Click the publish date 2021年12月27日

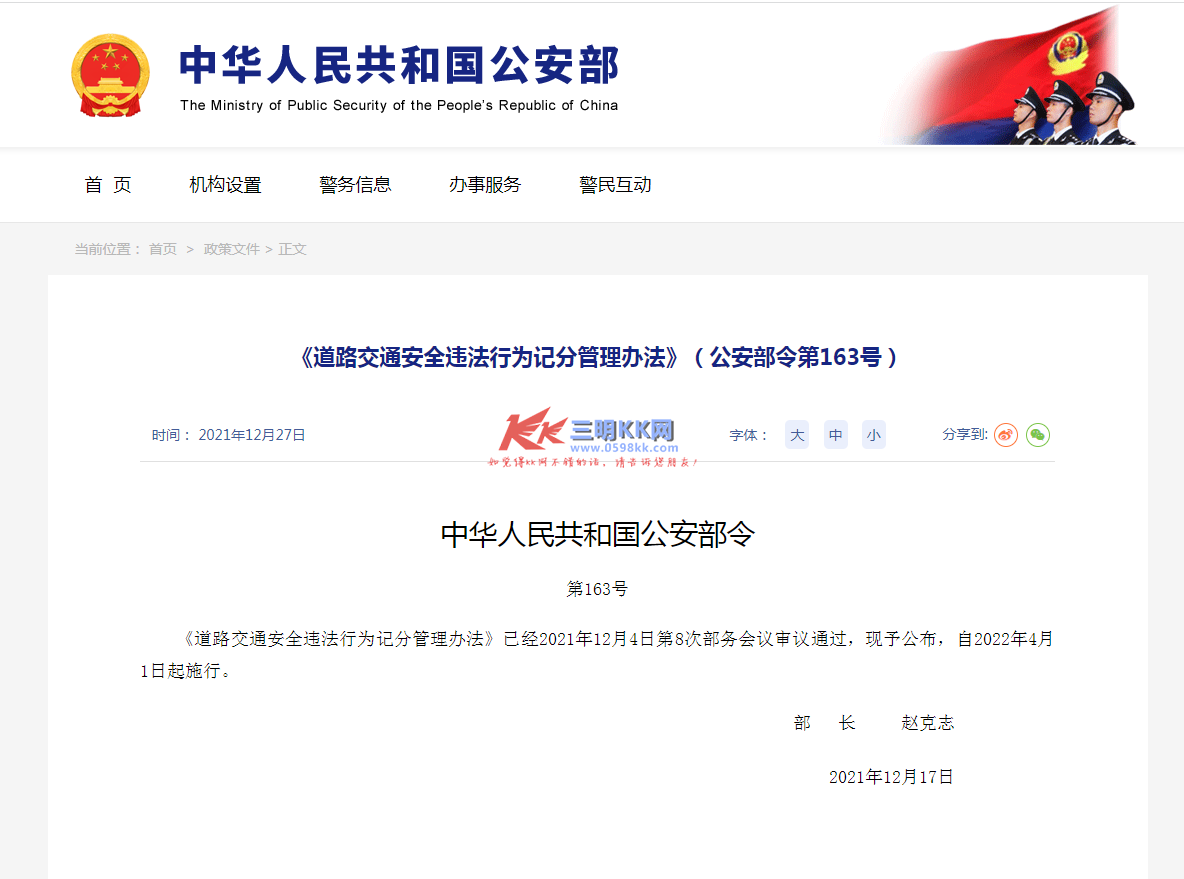pyautogui.click(x=252, y=435)
